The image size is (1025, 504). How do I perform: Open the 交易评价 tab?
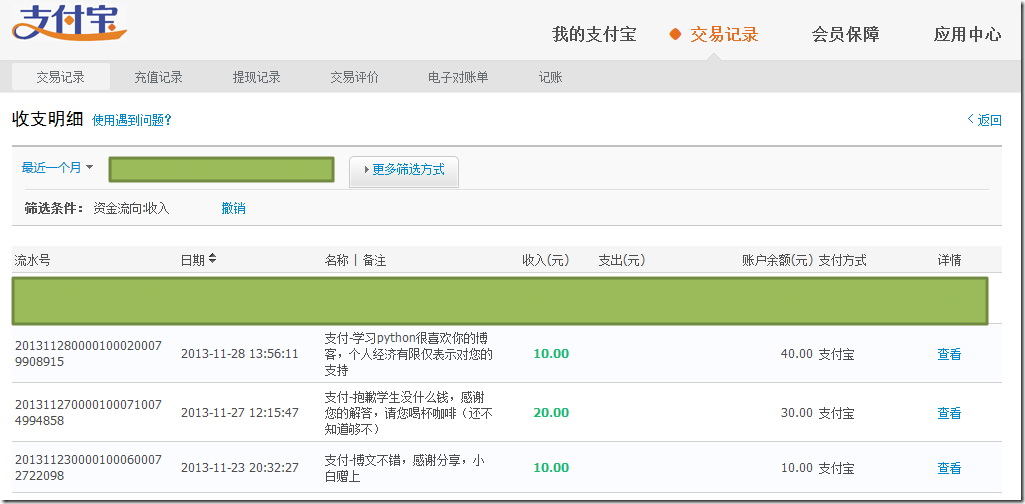[x=354, y=77]
